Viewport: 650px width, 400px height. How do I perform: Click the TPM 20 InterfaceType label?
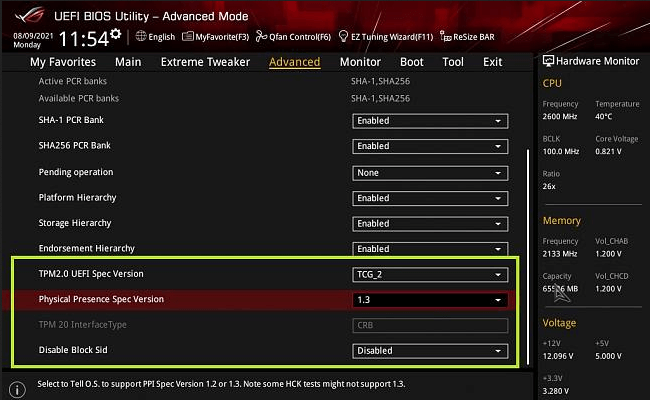(x=82, y=325)
